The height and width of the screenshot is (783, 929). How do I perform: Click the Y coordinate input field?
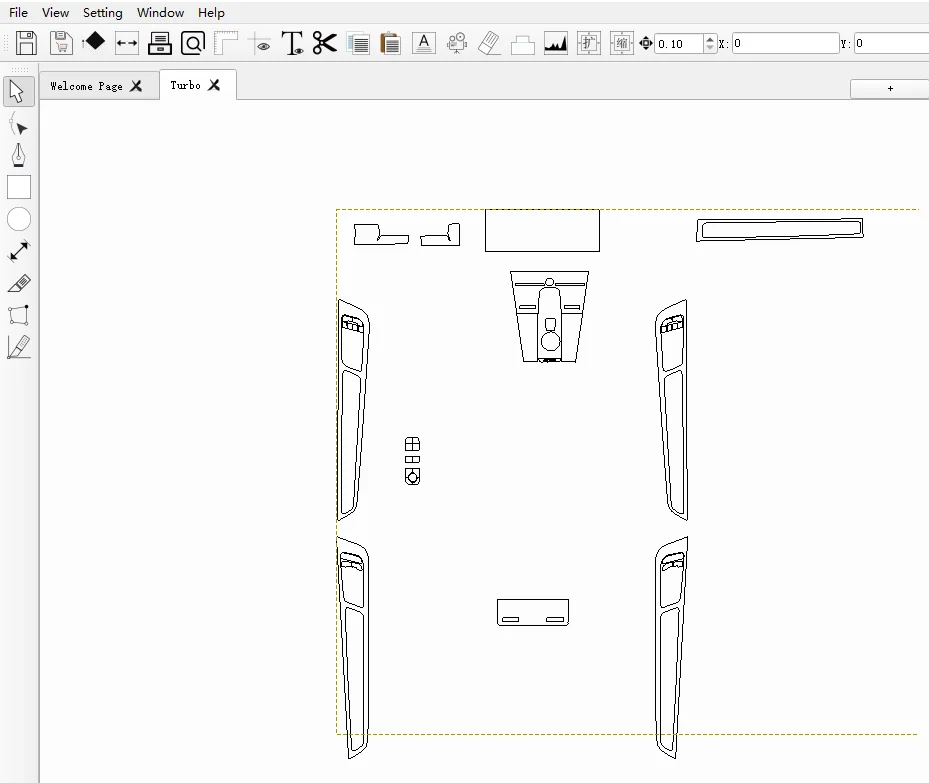pos(890,44)
